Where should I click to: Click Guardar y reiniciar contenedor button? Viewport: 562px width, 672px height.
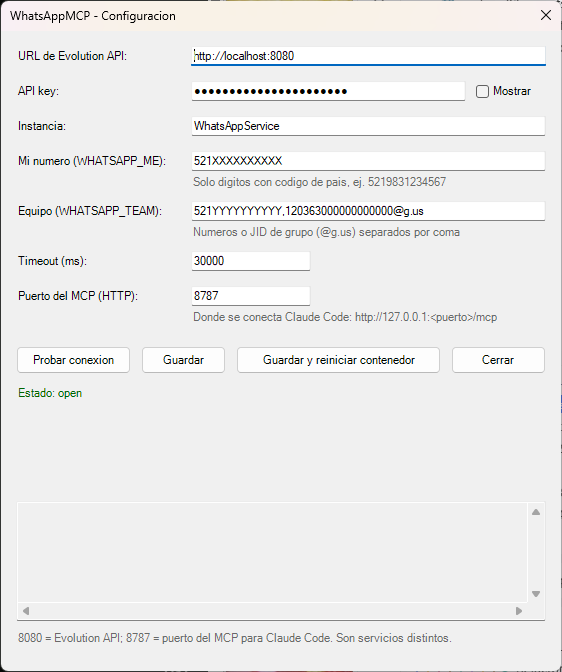(x=338, y=360)
